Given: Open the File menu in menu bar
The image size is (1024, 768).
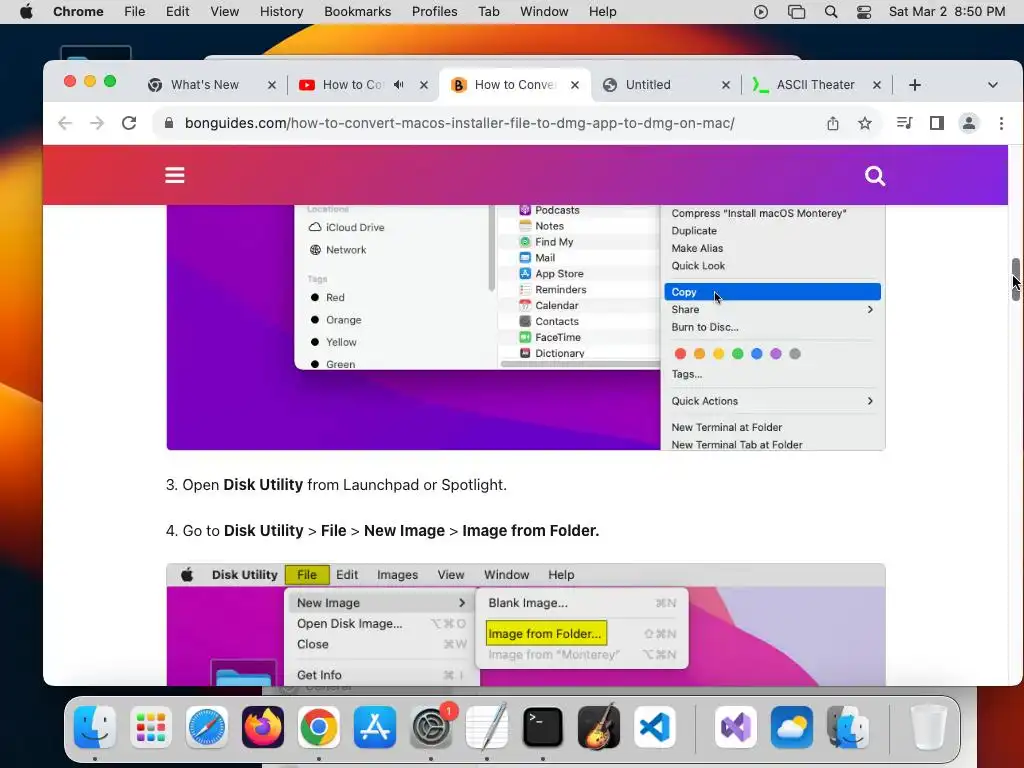Looking at the screenshot, I should click(135, 12).
